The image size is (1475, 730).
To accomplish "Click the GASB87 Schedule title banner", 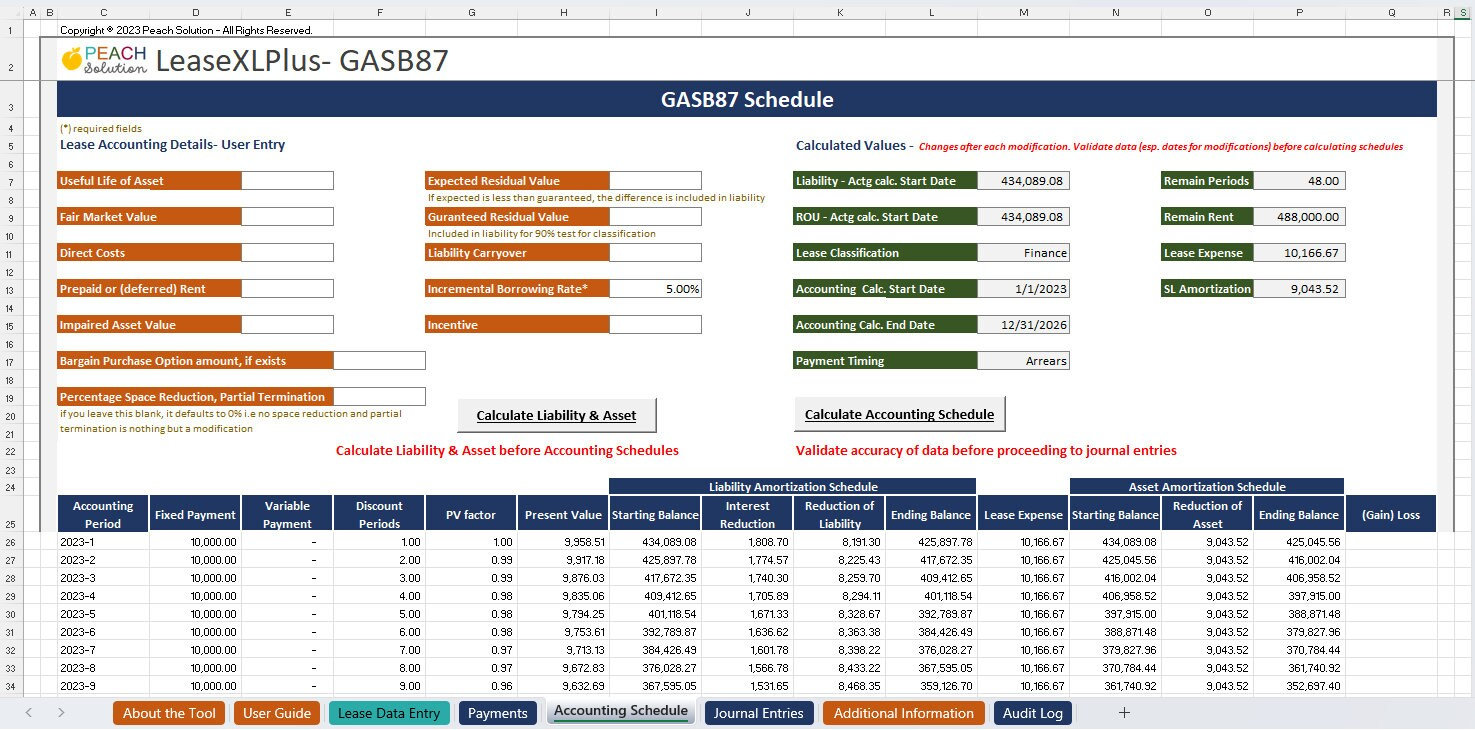I will (747, 99).
